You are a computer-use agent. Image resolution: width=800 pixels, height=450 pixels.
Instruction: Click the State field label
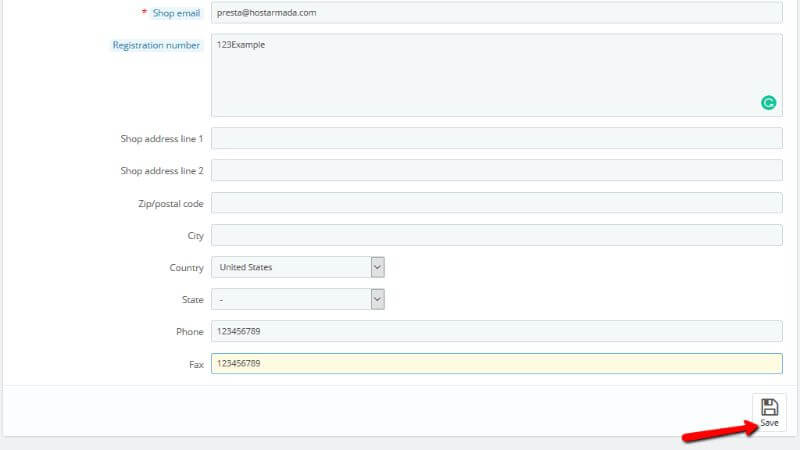[x=193, y=299]
